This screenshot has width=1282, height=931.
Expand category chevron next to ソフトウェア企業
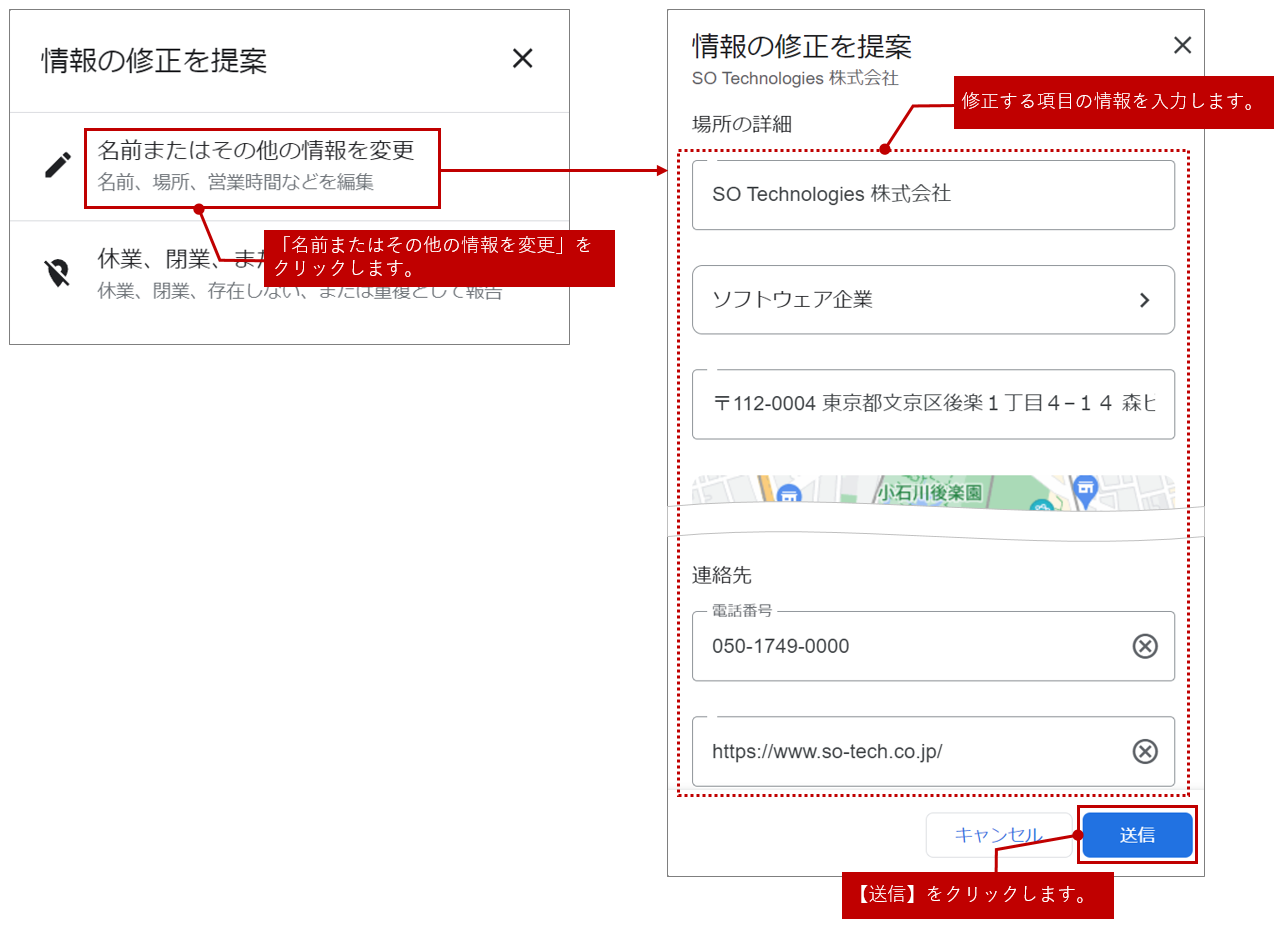(1145, 300)
